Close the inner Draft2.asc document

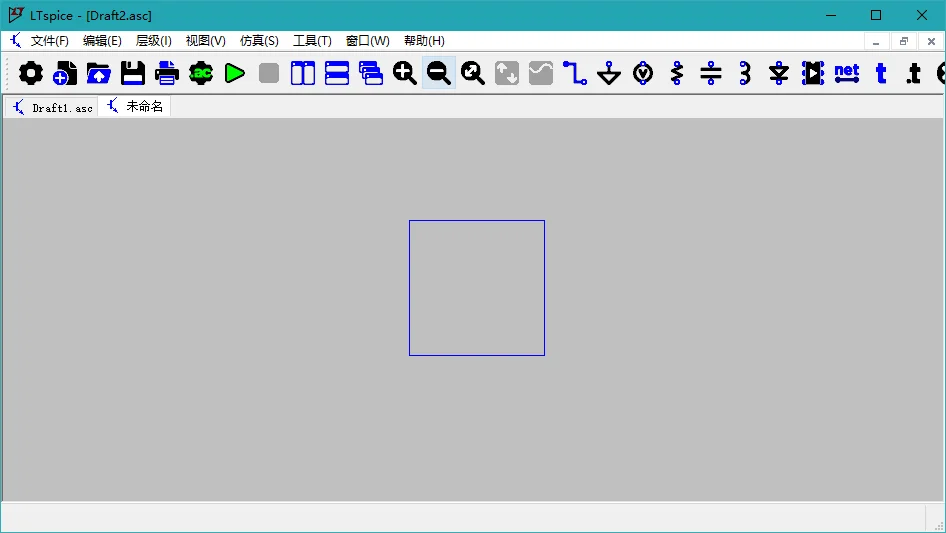[931, 42]
